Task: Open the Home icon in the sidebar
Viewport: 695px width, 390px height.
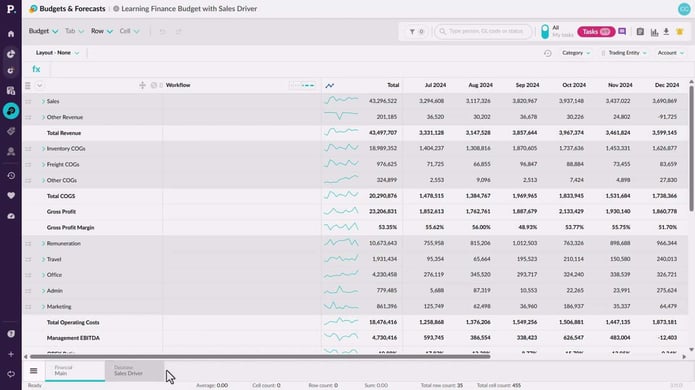Action: tap(11, 34)
